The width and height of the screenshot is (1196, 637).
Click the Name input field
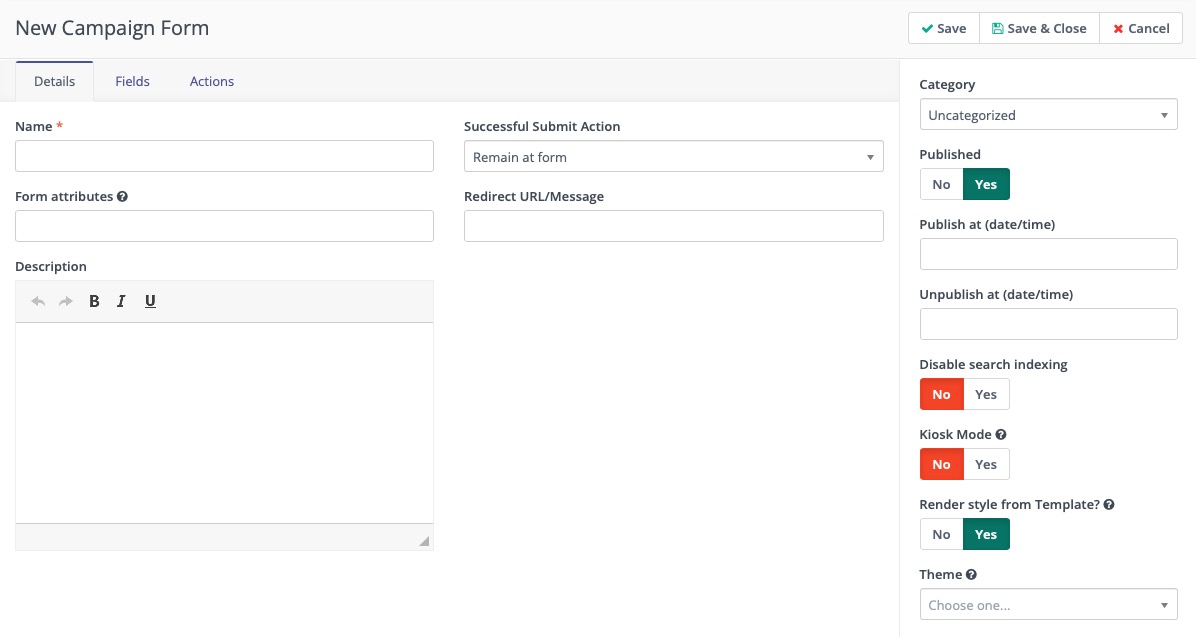click(x=224, y=156)
